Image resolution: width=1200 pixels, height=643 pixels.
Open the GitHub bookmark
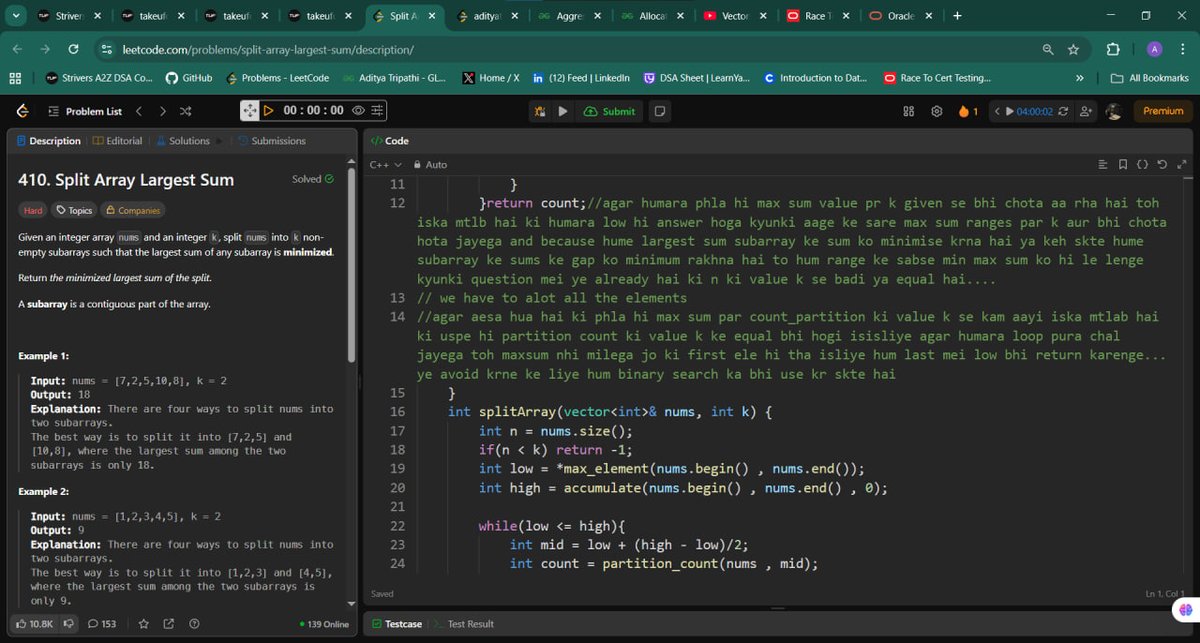[189, 78]
